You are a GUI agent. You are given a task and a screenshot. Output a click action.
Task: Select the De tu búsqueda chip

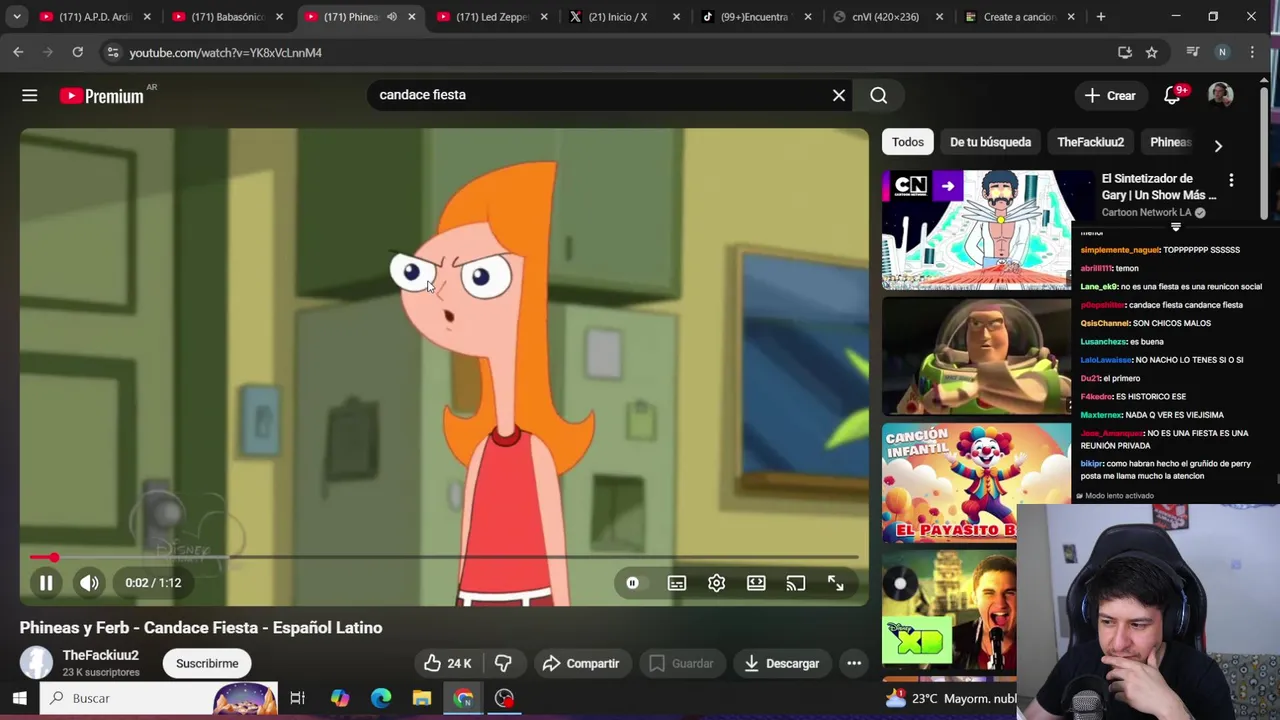pos(990,142)
